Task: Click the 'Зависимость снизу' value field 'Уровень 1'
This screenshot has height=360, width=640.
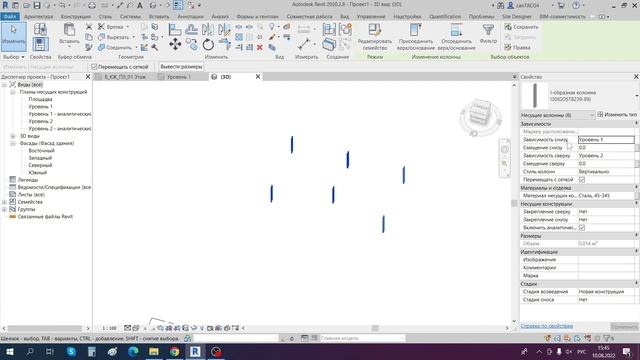Action: 606,140
